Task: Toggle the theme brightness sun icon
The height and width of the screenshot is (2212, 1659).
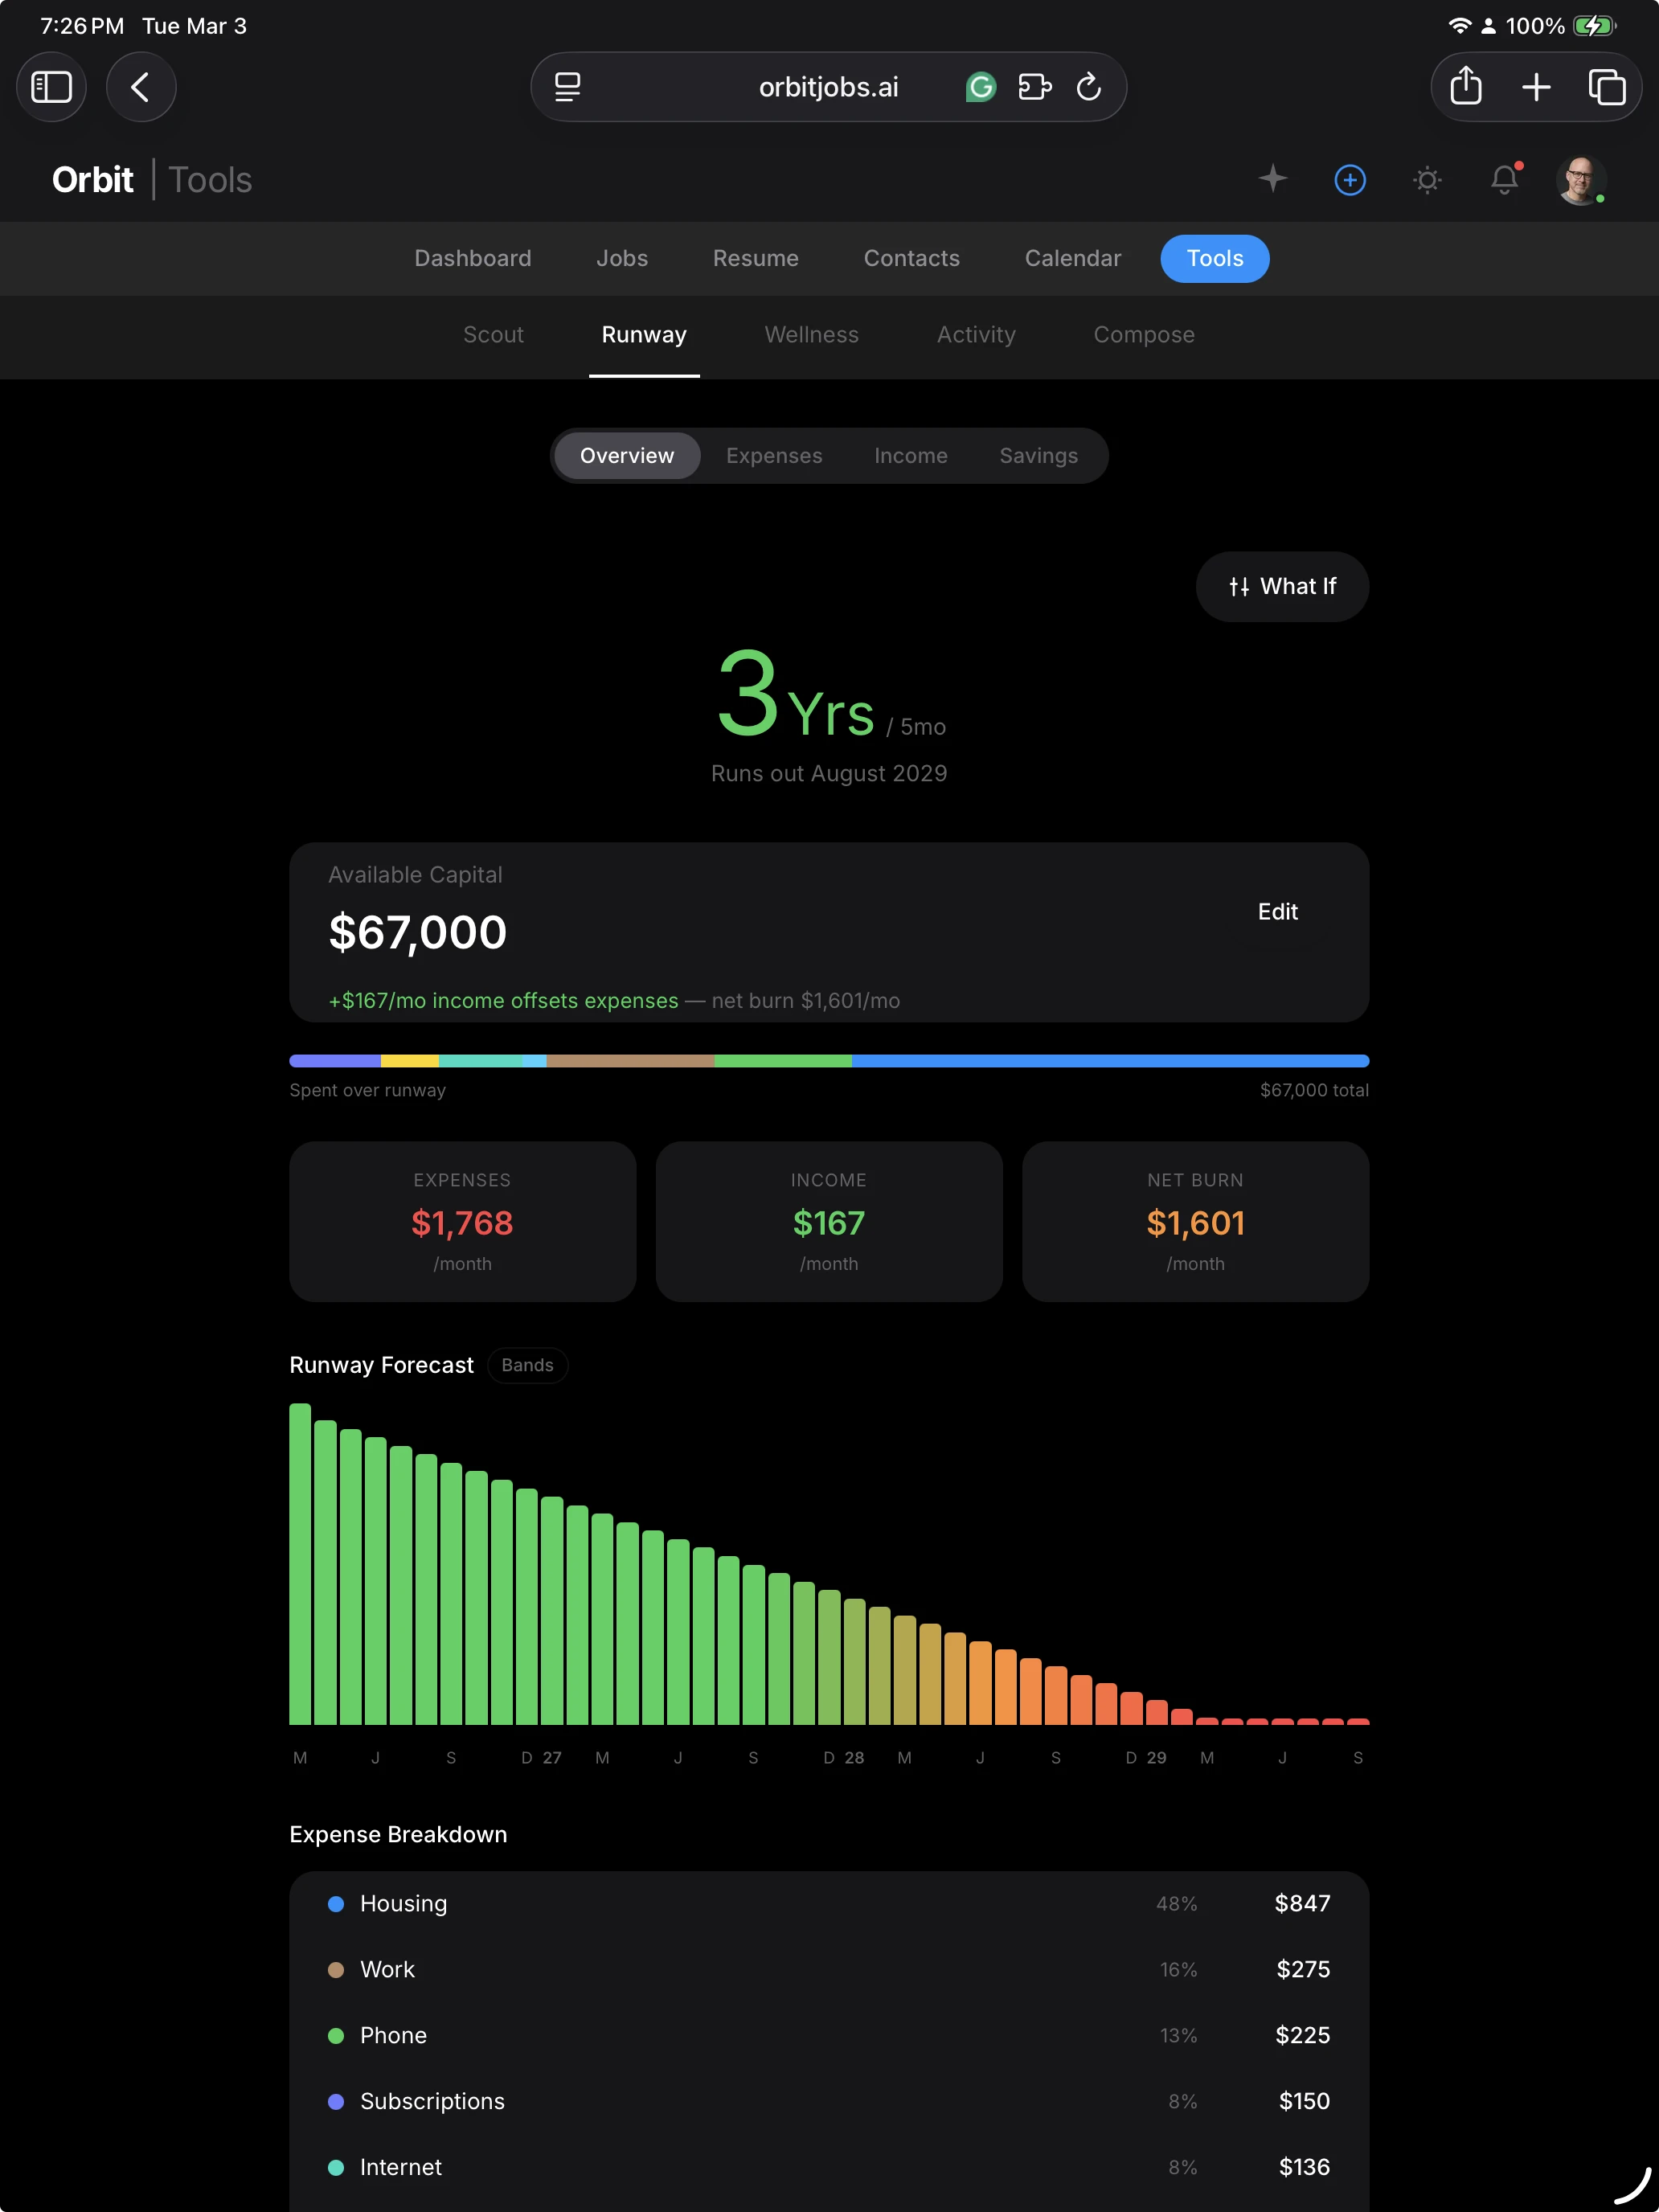Action: (x=1427, y=180)
